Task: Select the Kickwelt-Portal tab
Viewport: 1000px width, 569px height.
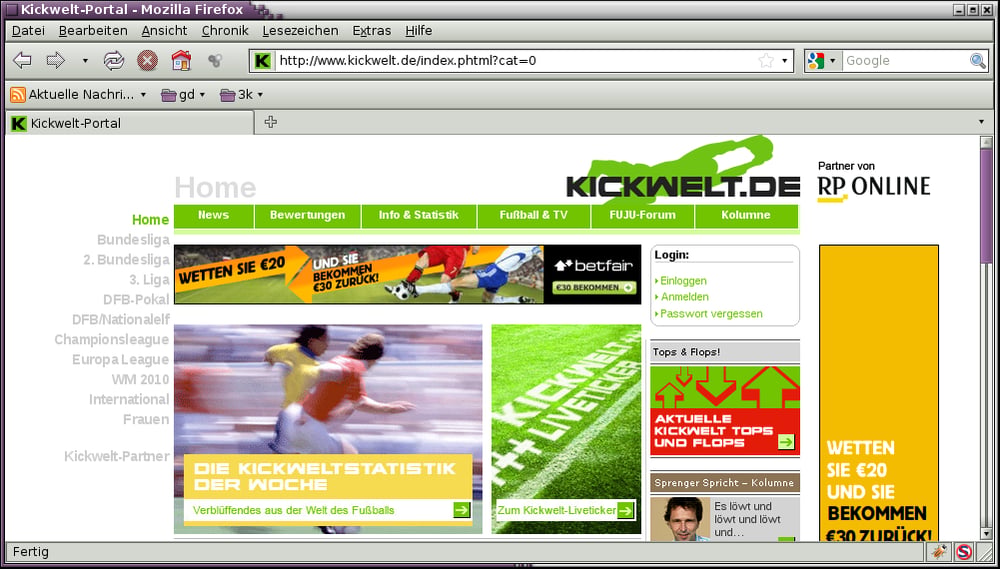Action: pyautogui.click(x=129, y=122)
